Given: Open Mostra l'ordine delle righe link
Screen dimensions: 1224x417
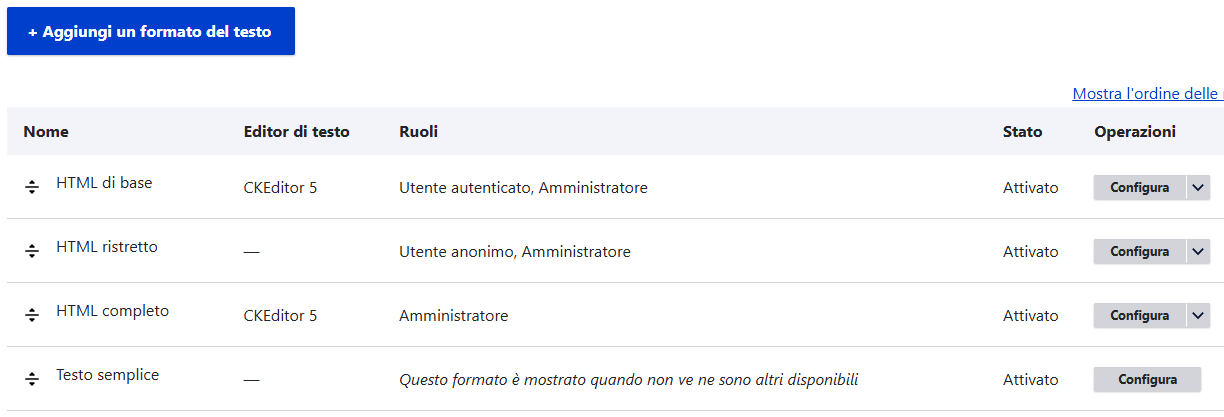Looking at the screenshot, I should [x=1147, y=94].
